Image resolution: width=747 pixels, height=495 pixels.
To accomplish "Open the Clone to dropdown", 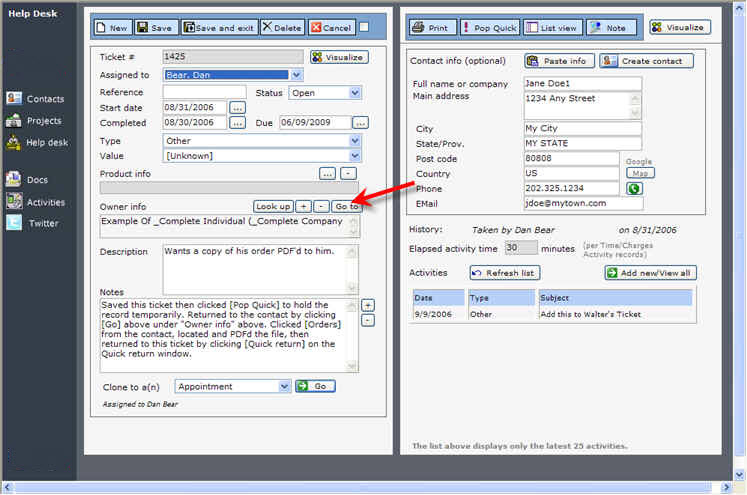I will click(284, 386).
